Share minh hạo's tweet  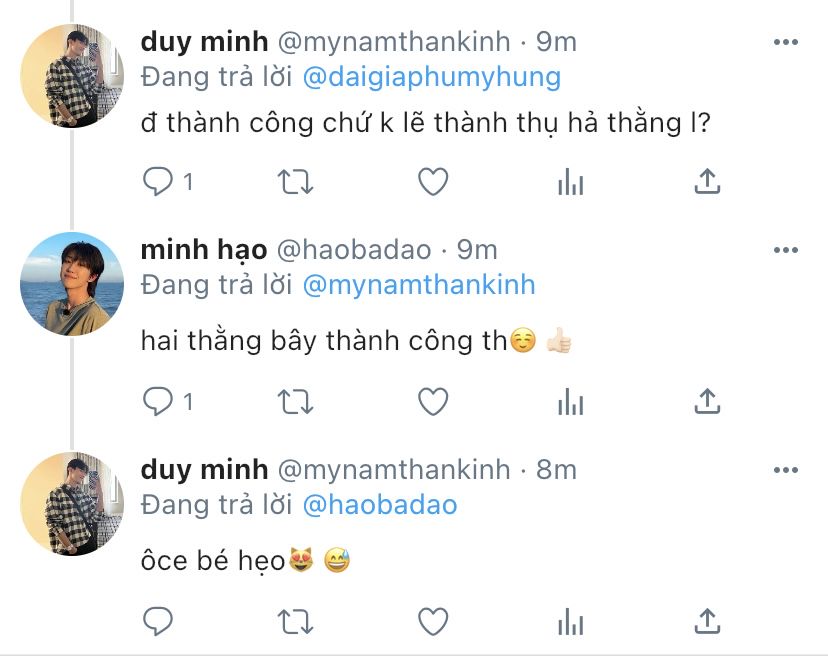(x=707, y=401)
